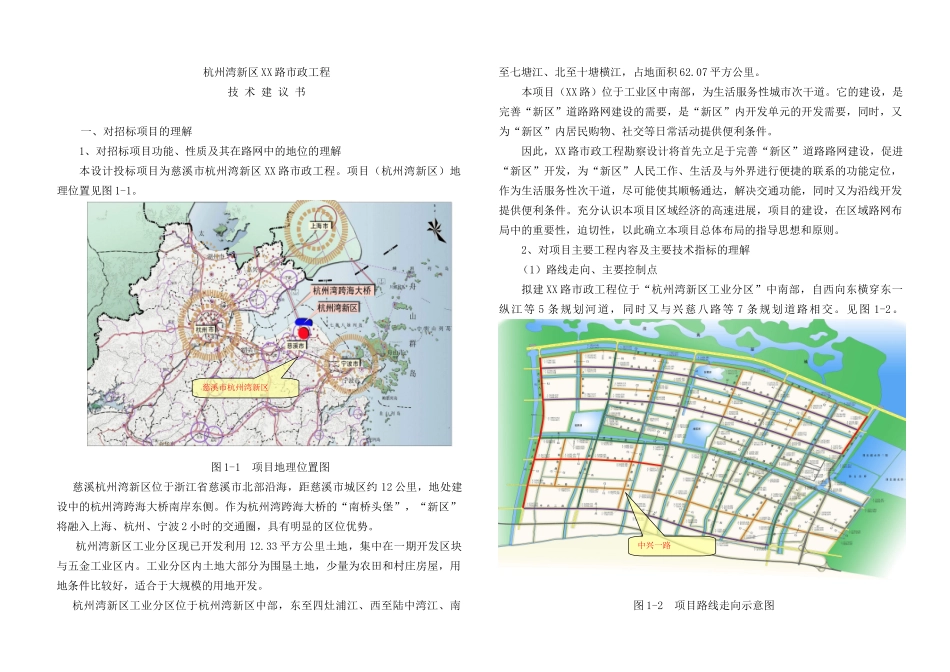Click the '中兴一路' yellow callout
The image size is (950, 672).
(x=671, y=545)
